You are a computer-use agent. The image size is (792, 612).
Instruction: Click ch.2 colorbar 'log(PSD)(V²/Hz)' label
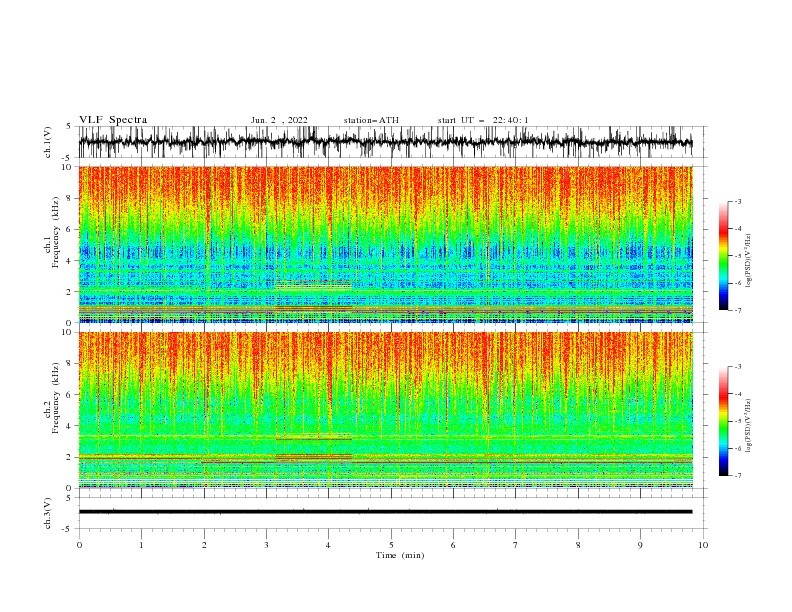pyautogui.click(x=748, y=426)
